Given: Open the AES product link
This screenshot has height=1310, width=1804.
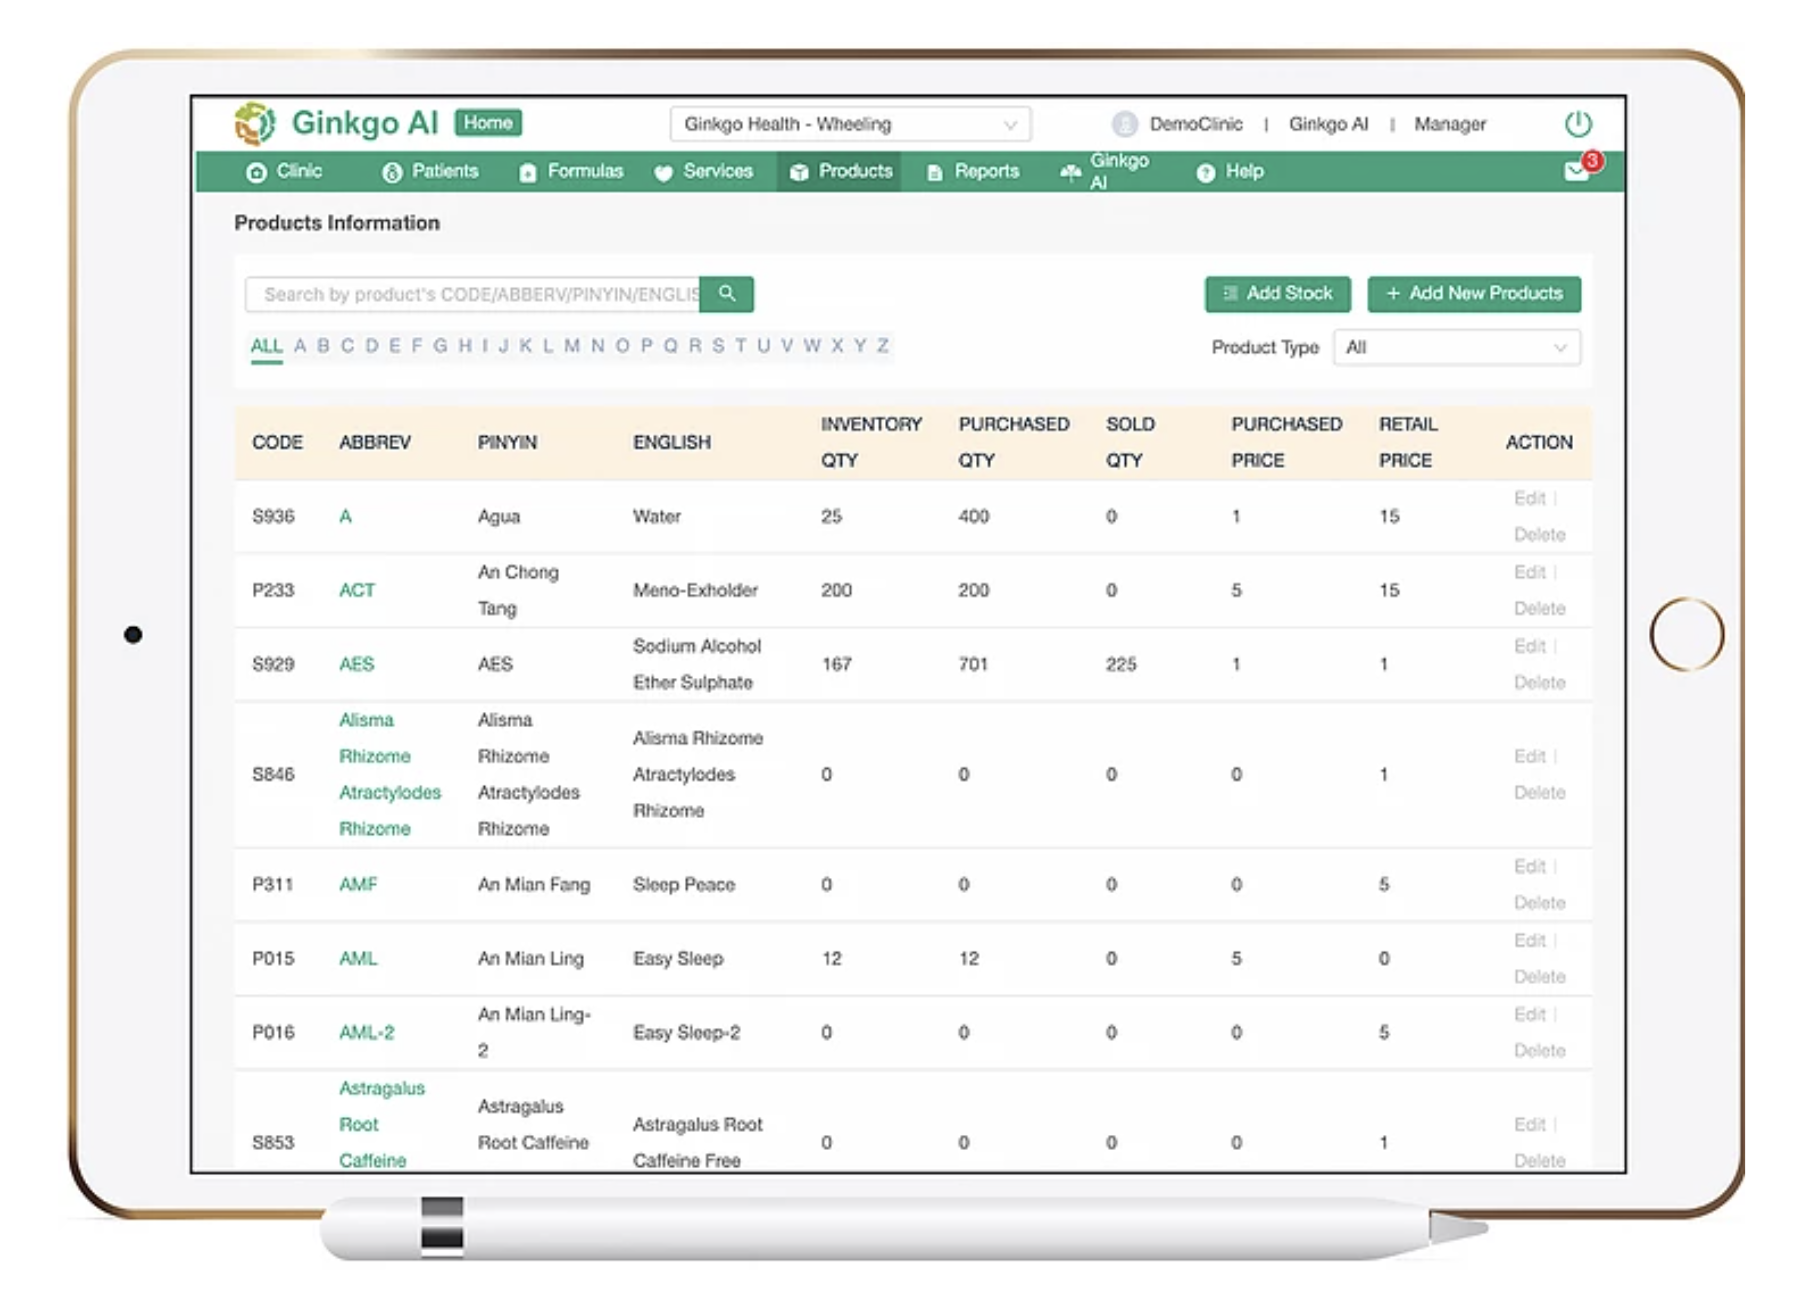Looking at the screenshot, I should tap(356, 664).
